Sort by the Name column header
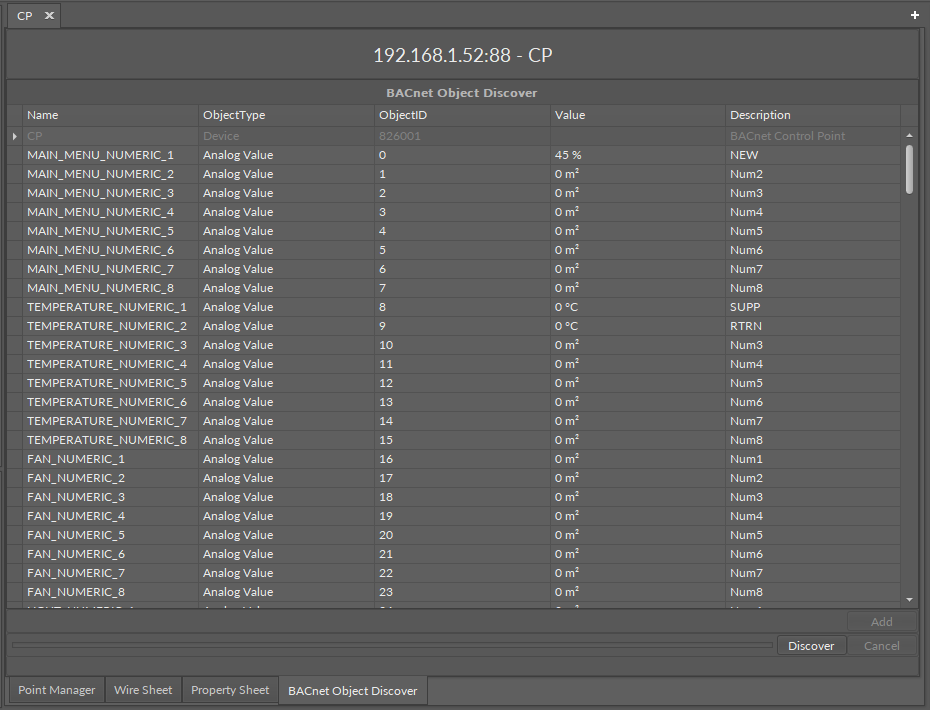This screenshot has height=710, width=930. coord(110,115)
